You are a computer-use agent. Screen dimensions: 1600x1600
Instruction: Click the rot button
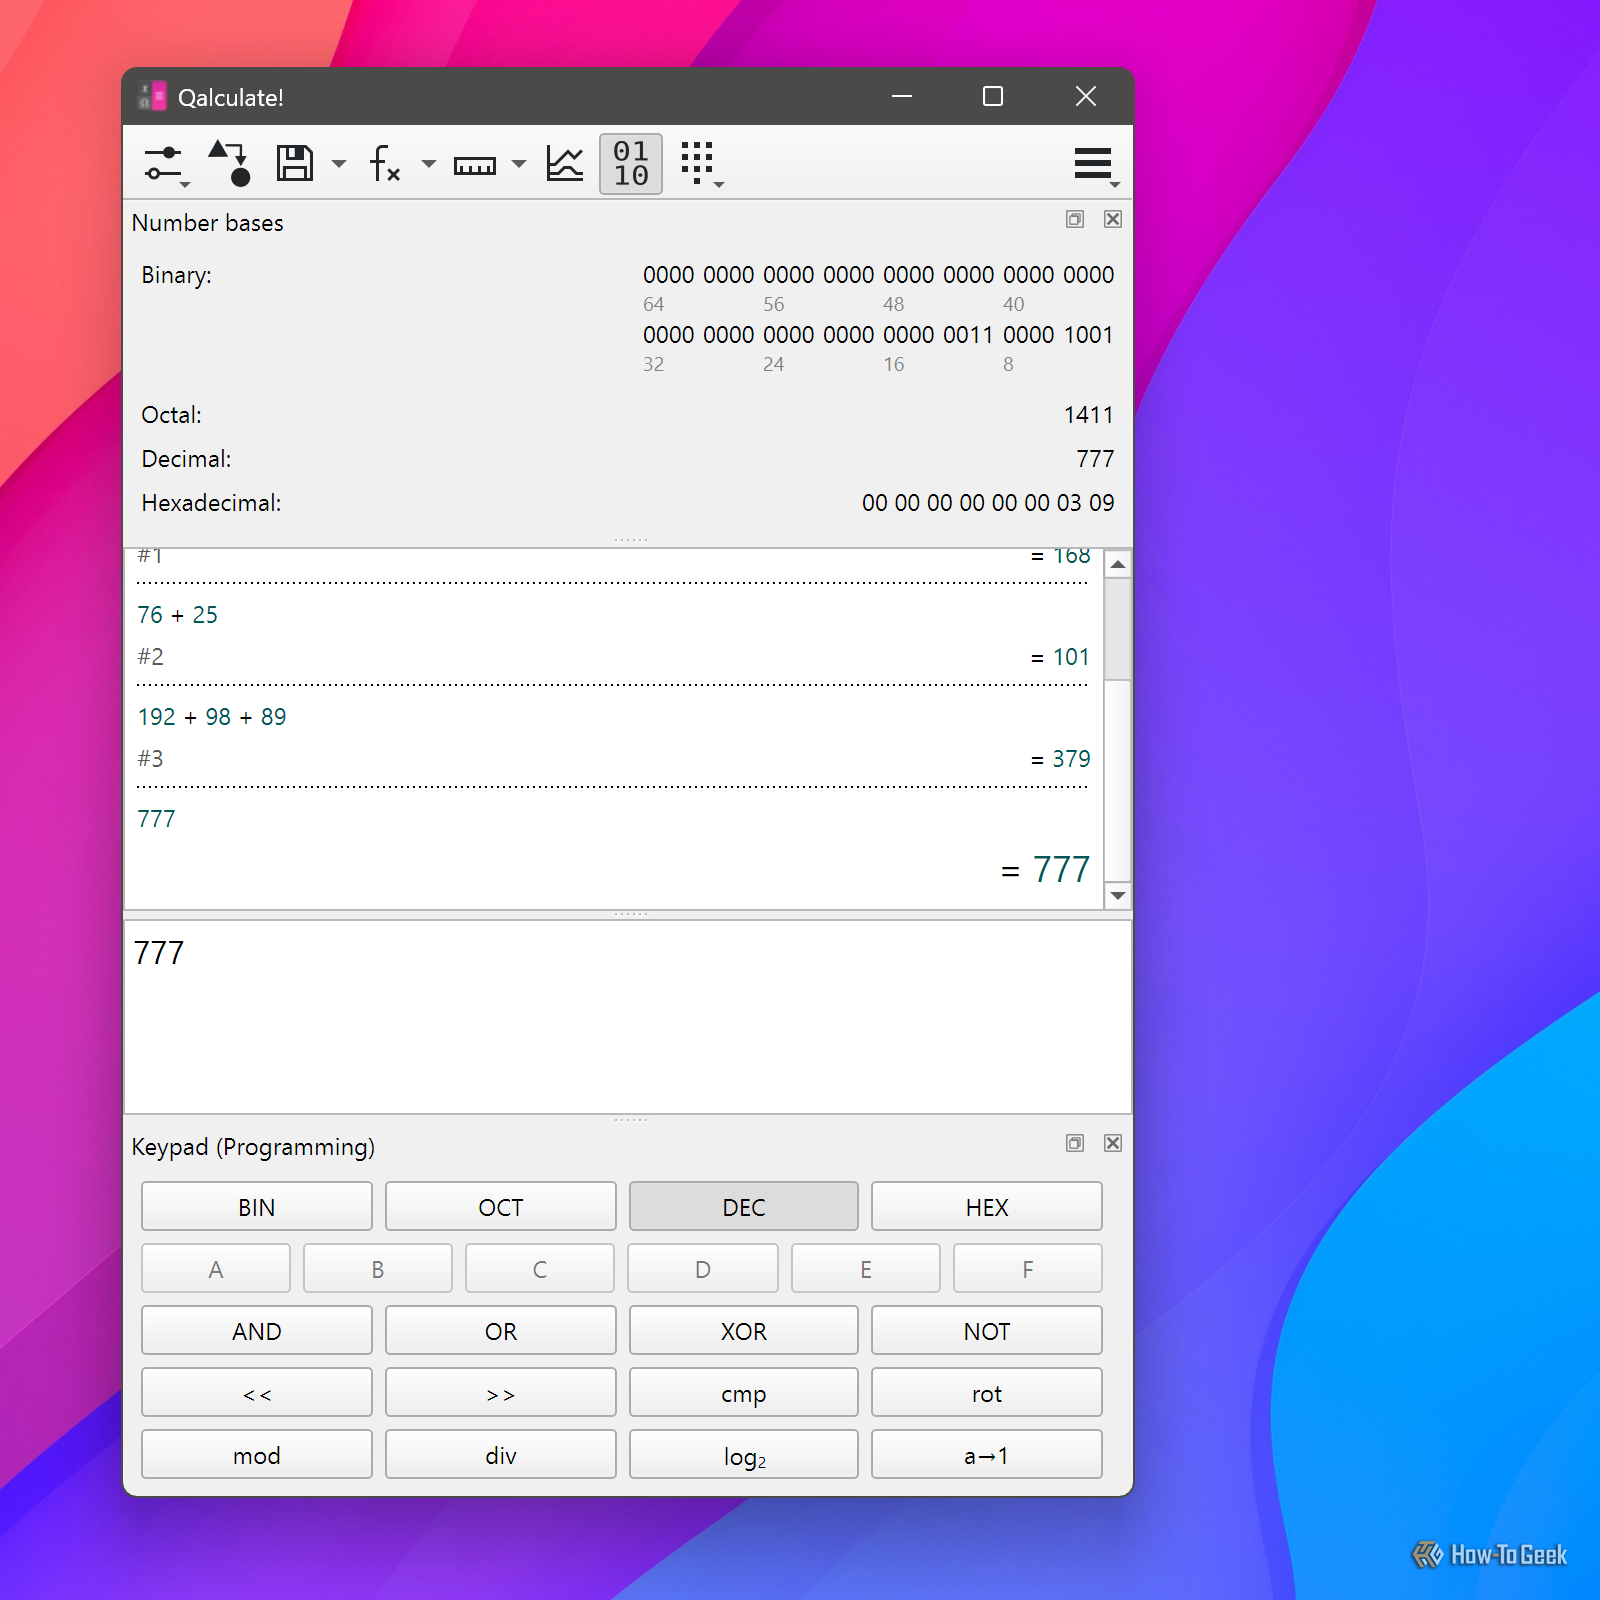[987, 1393]
